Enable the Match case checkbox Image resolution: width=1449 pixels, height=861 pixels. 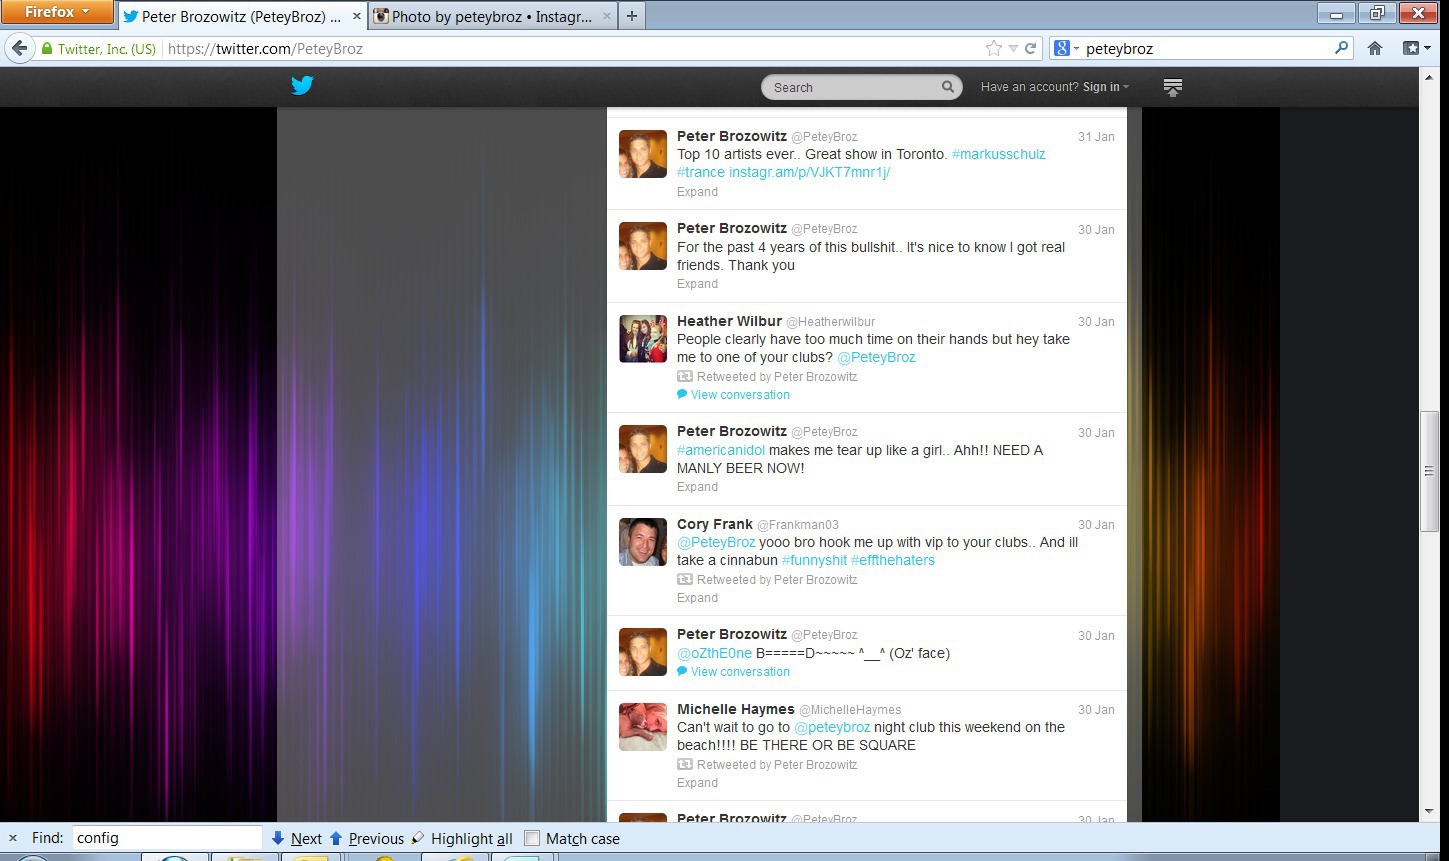532,838
